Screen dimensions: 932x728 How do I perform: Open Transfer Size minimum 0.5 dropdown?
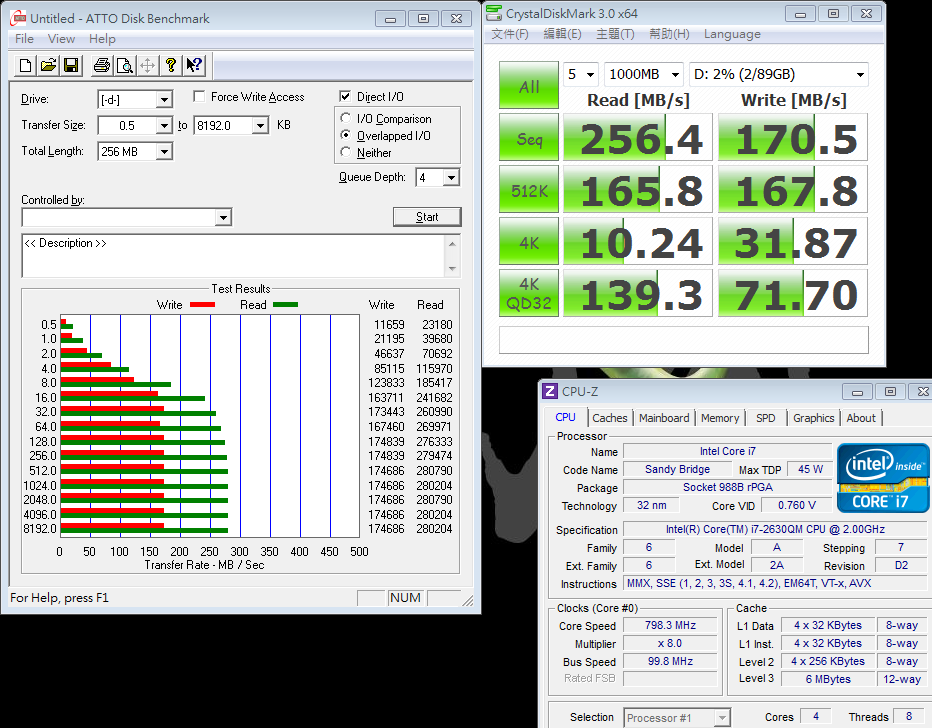pos(165,125)
